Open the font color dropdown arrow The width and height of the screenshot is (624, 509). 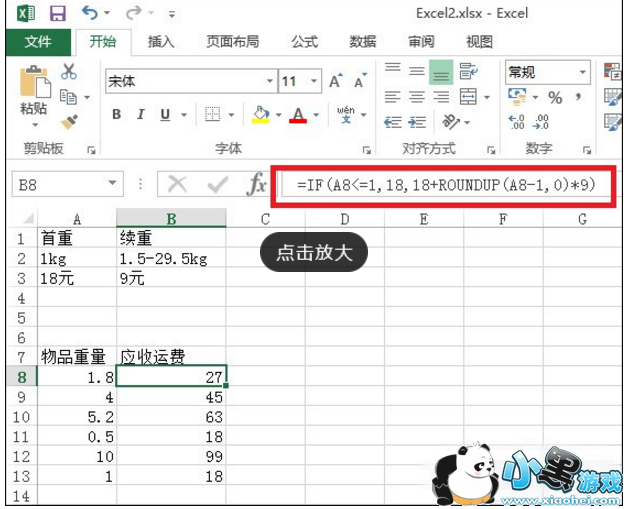(316, 115)
